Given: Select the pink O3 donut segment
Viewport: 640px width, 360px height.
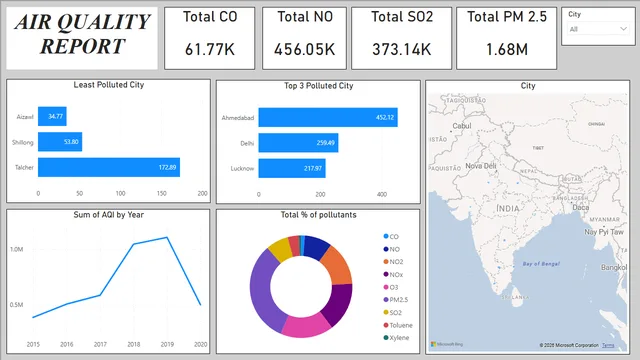Looking at the screenshot, I should [x=306, y=327].
